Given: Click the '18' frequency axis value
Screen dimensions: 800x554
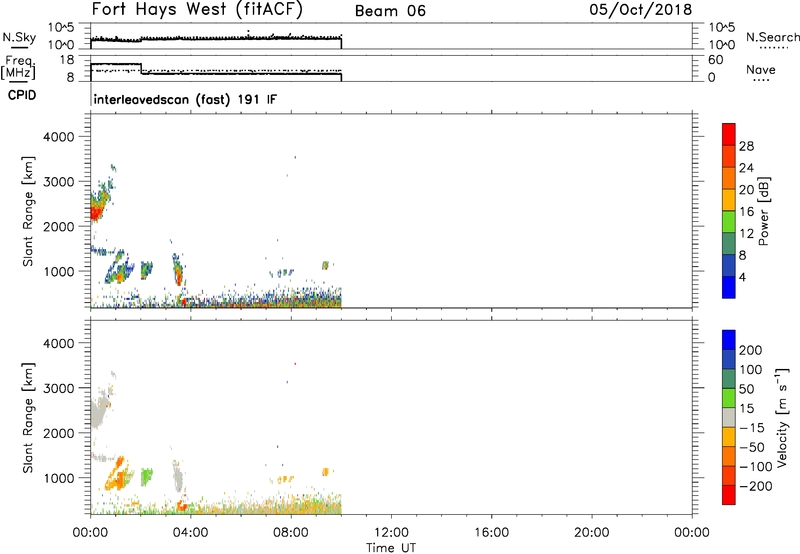Looking at the screenshot, I should click(67, 60).
